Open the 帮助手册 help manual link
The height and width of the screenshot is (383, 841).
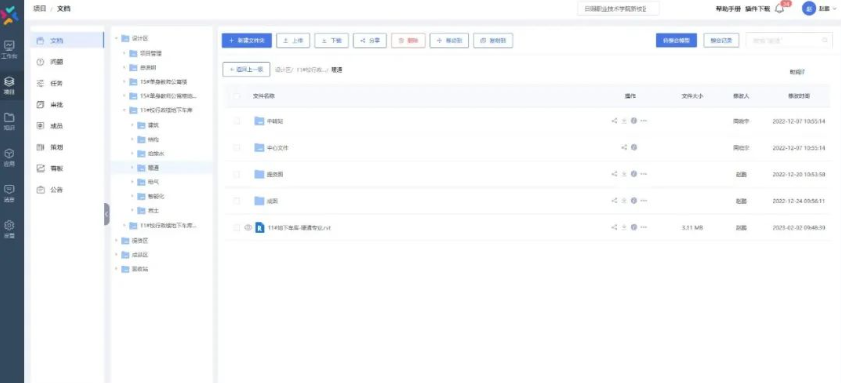click(728, 9)
